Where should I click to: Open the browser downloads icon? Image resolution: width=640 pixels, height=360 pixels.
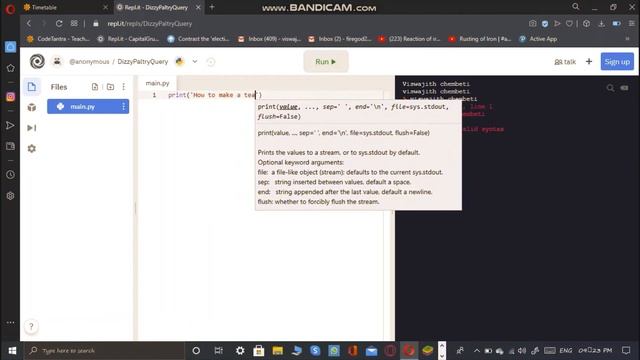601,24
